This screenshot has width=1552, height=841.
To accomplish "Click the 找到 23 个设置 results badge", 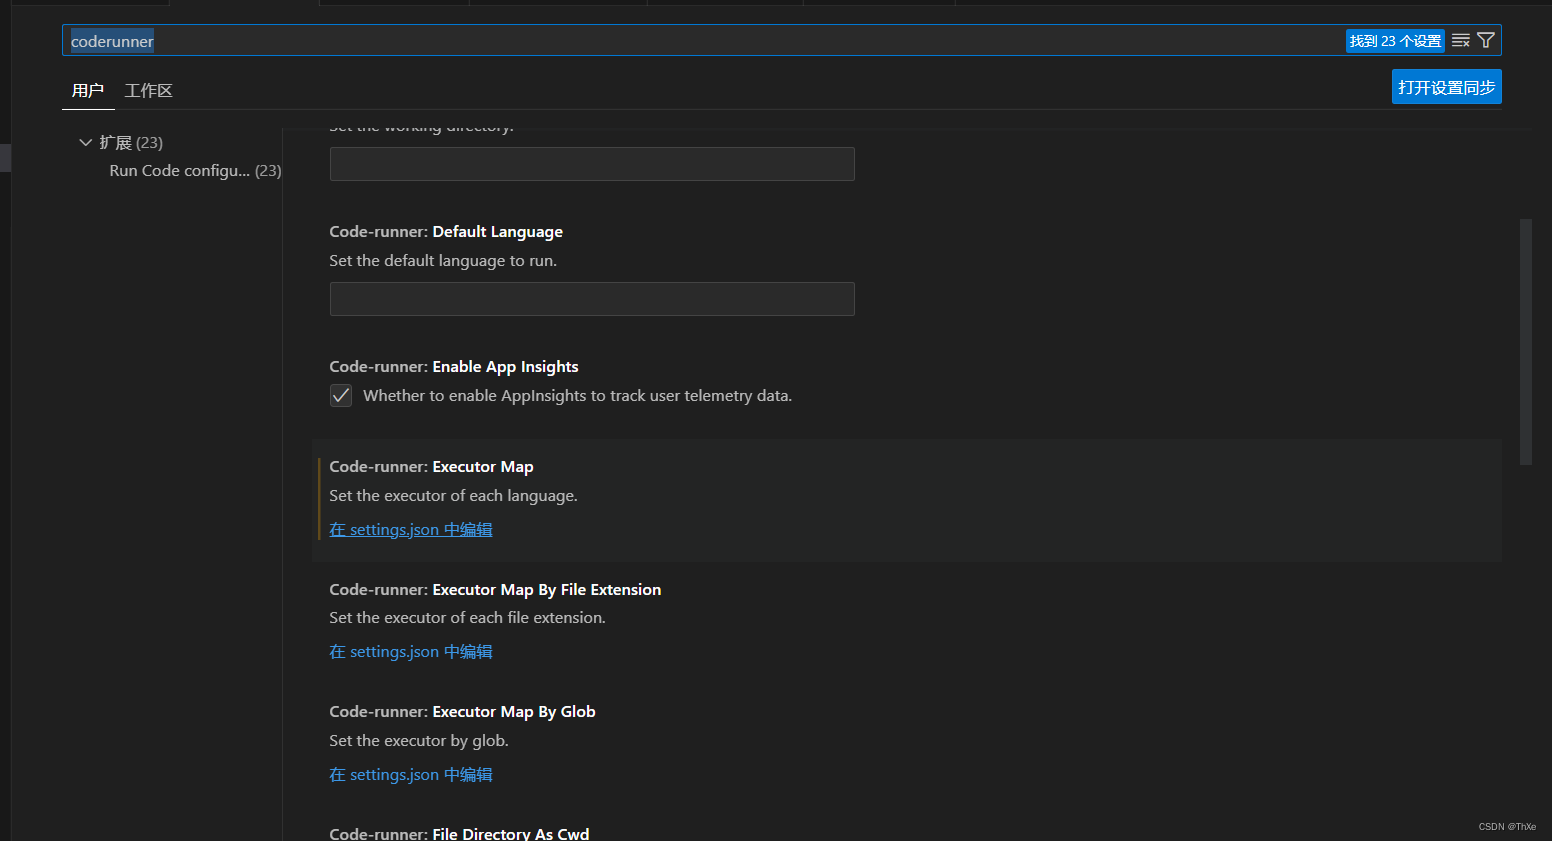I will tap(1395, 41).
